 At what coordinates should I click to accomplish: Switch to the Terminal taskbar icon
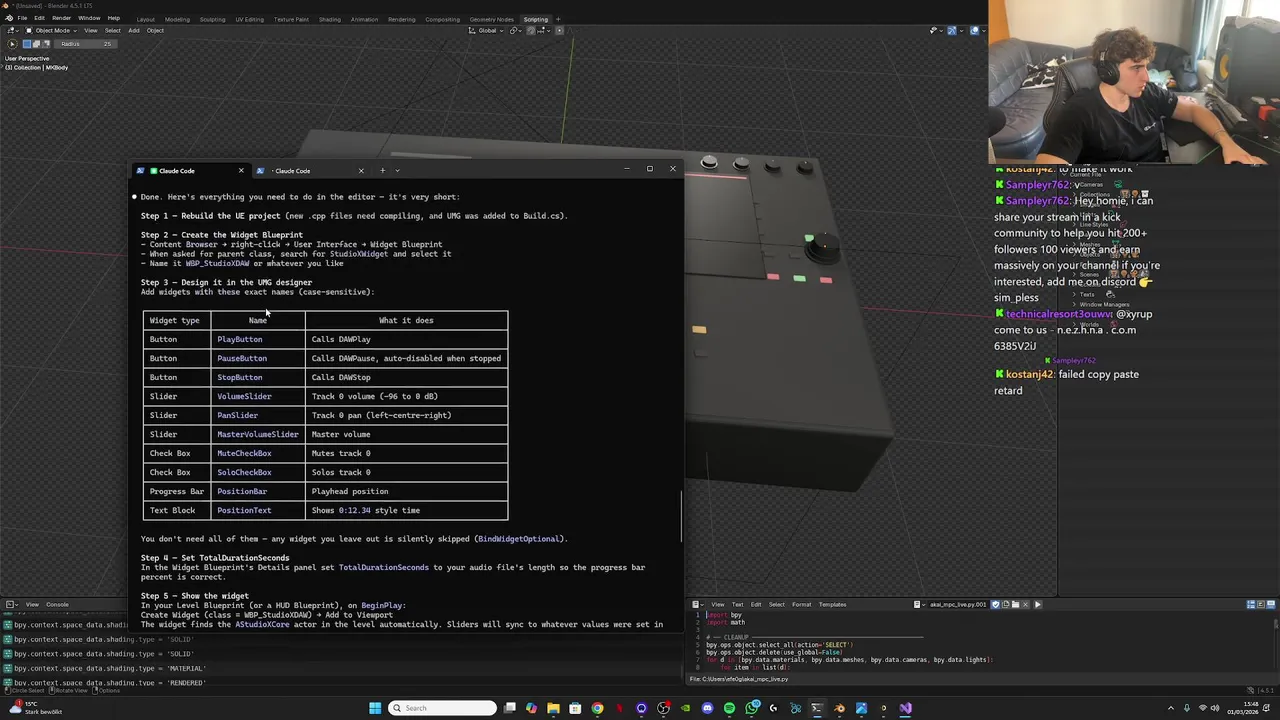pyautogui.click(x=817, y=708)
